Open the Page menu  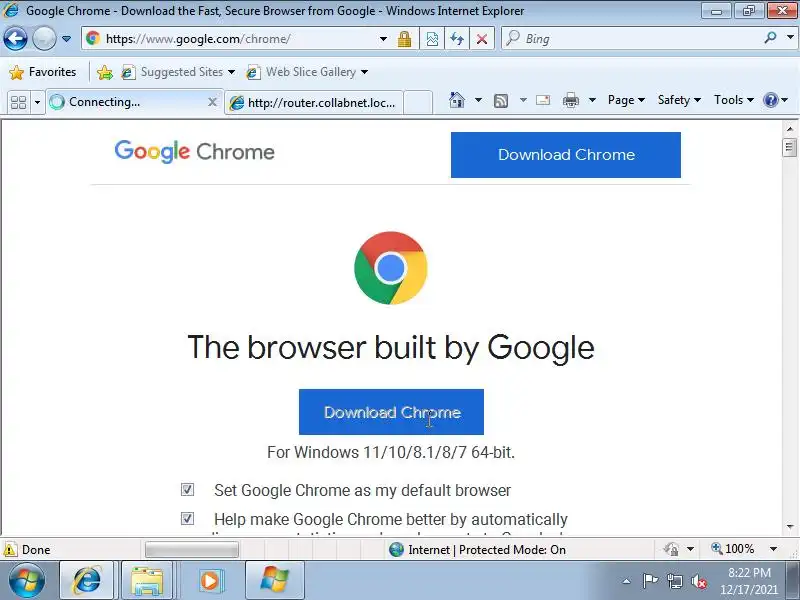626,100
